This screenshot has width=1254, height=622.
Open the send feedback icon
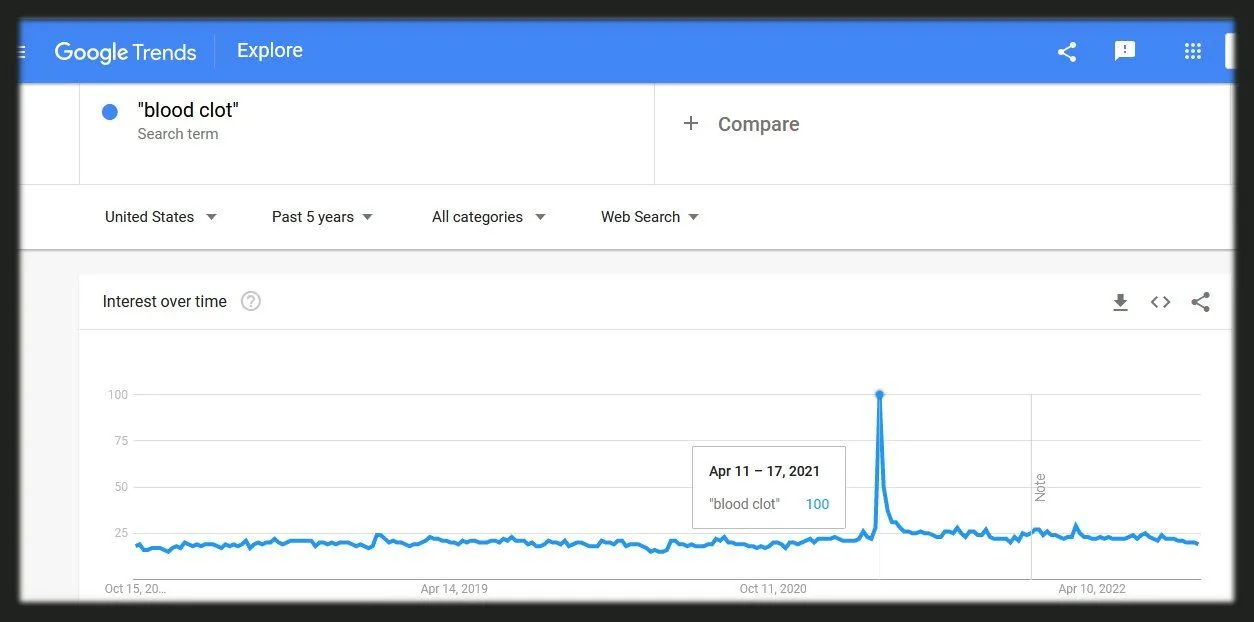(1125, 51)
